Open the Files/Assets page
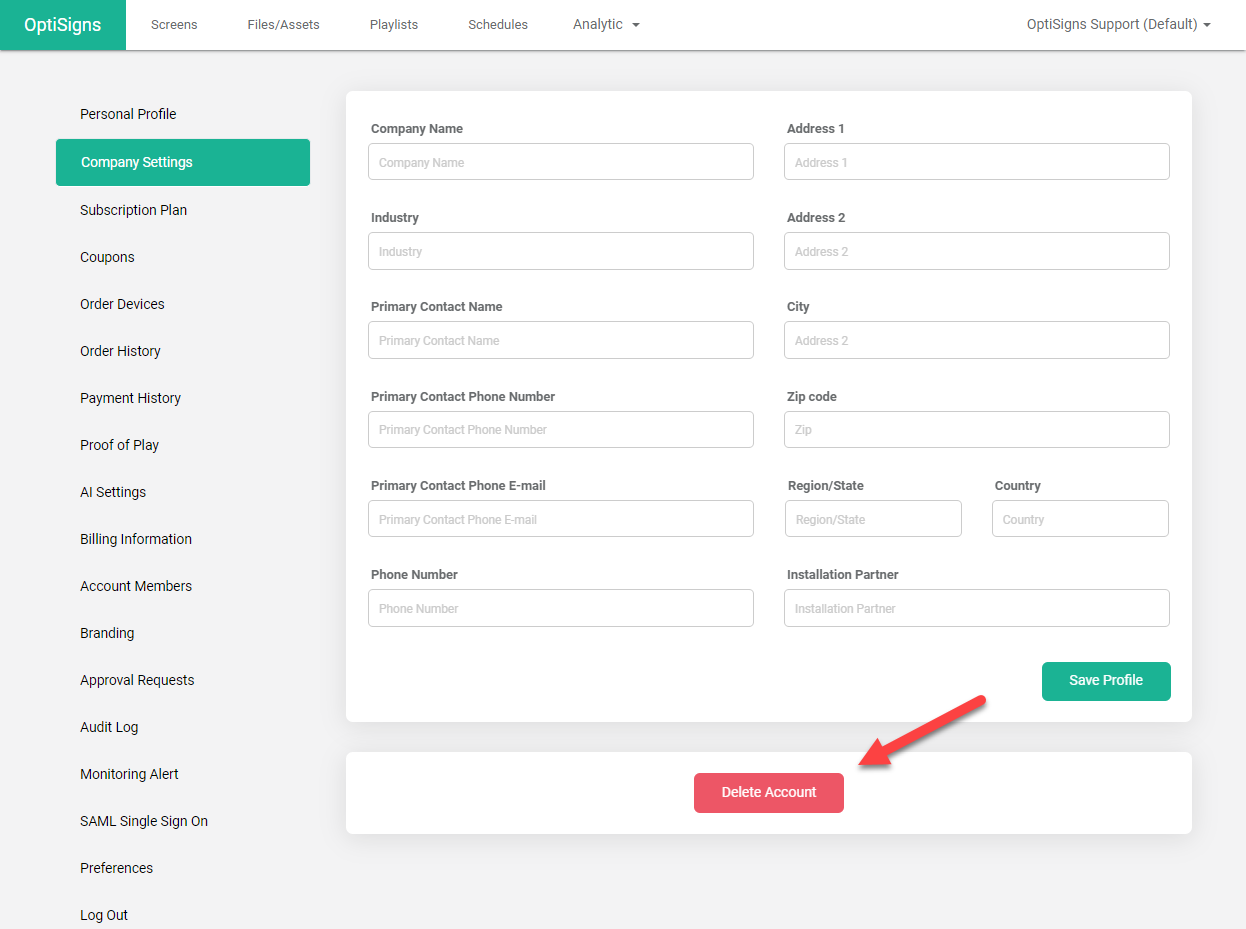Screen dimensions: 1246x929 283,24
